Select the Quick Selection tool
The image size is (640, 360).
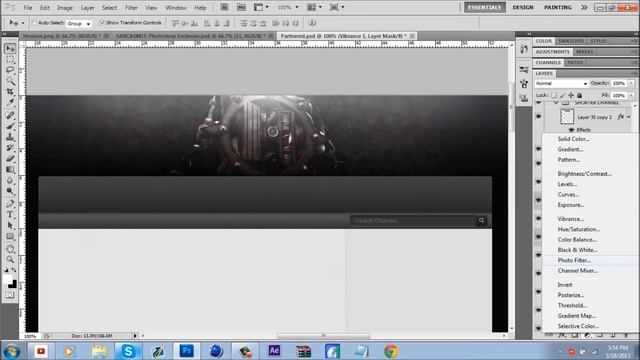point(10,81)
